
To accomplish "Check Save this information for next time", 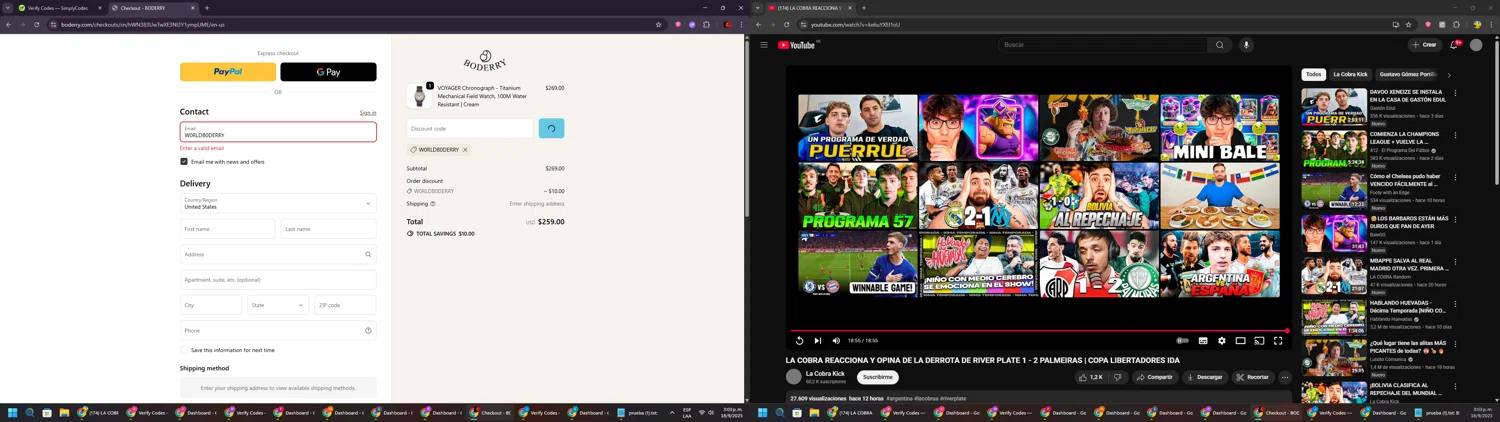I will (184, 350).
